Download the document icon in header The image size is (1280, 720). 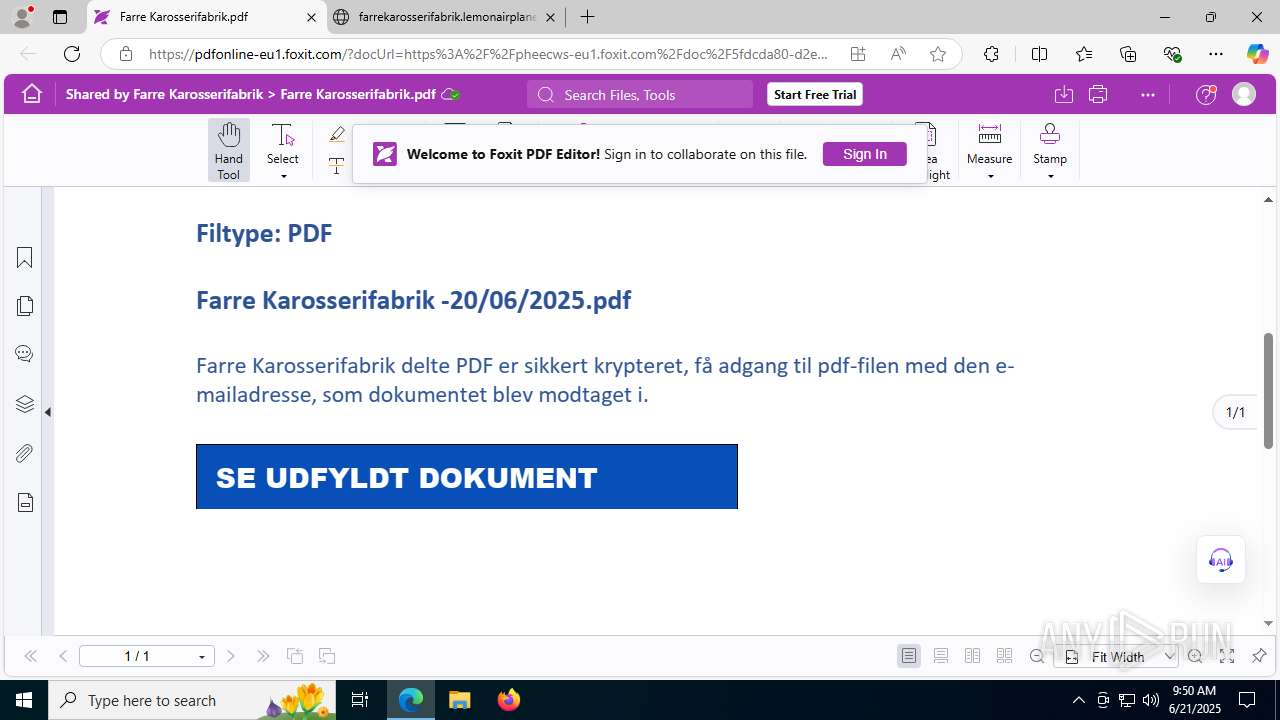coord(1064,95)
